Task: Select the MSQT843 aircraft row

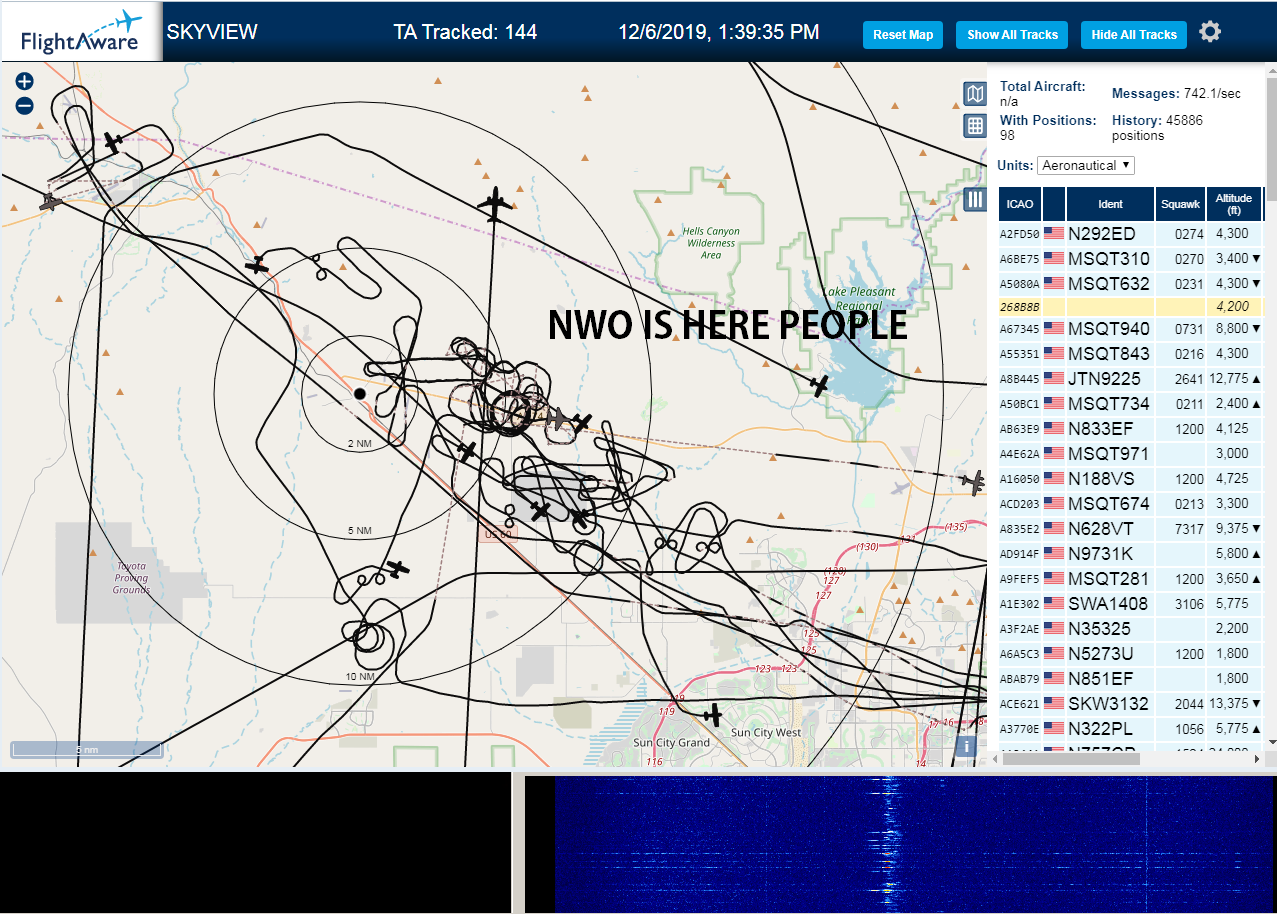Action: [1130, 354]
